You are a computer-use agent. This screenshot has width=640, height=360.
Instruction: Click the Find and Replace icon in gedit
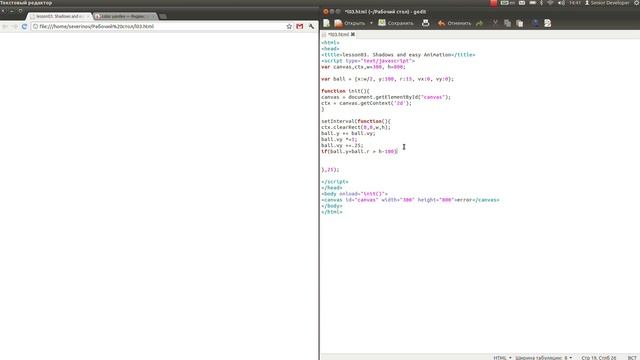547,23
